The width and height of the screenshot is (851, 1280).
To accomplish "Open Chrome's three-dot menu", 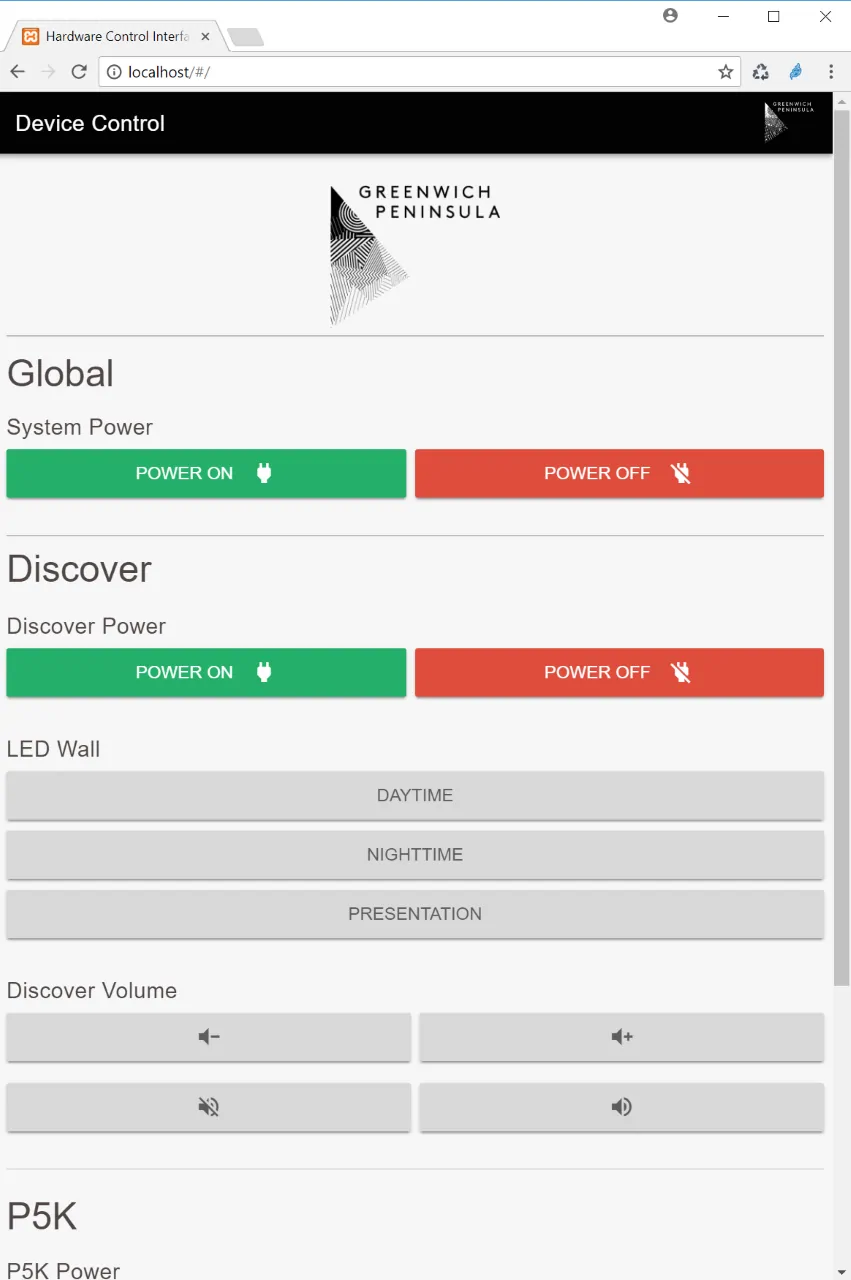I will coord(831,72).
